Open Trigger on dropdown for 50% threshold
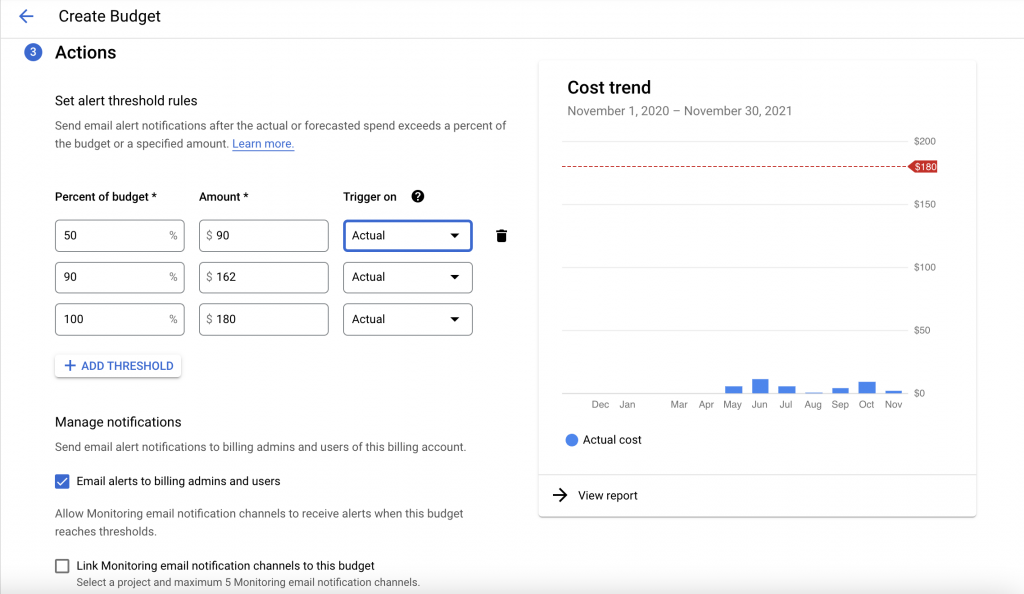1024x594 pixels. click(408, 236)
